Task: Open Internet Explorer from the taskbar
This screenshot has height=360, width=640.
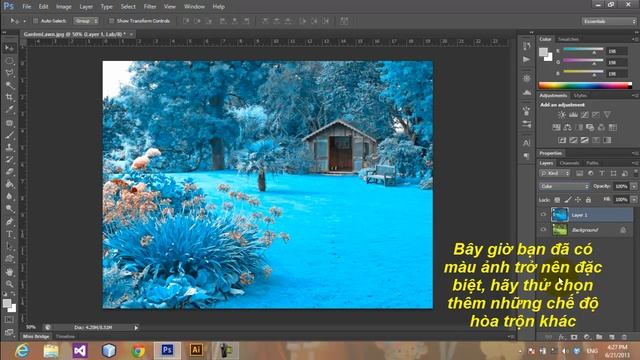Action: click(22, 351)
